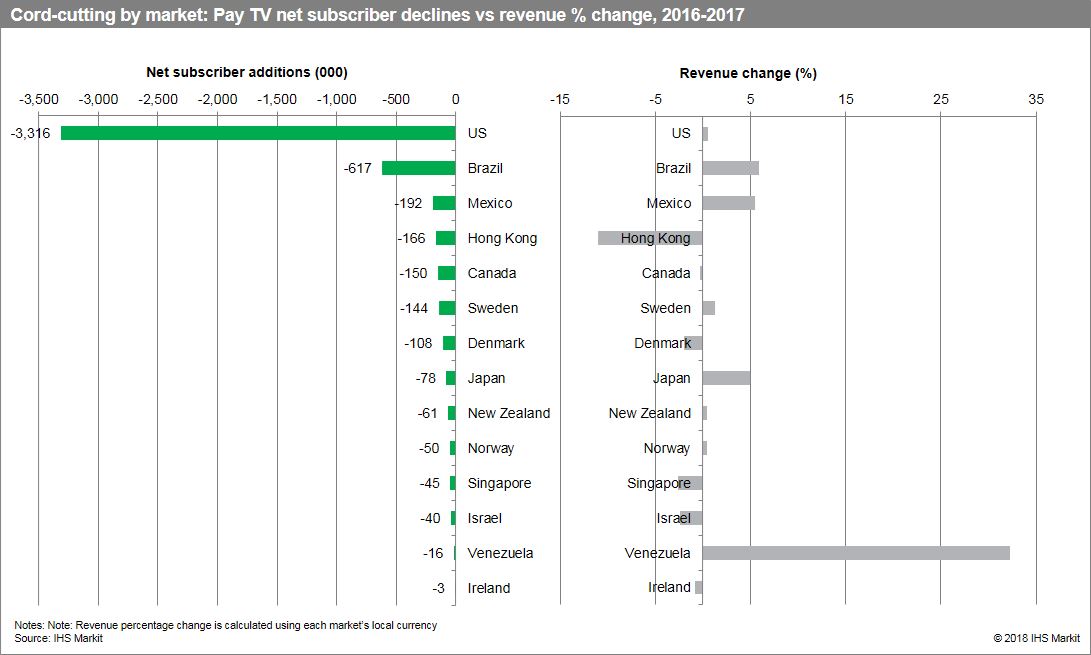The height and width of the screenshot is (655, 1091).
Task: Click the 'Revenue change (%)' axis title
Action: pos(748,73)
